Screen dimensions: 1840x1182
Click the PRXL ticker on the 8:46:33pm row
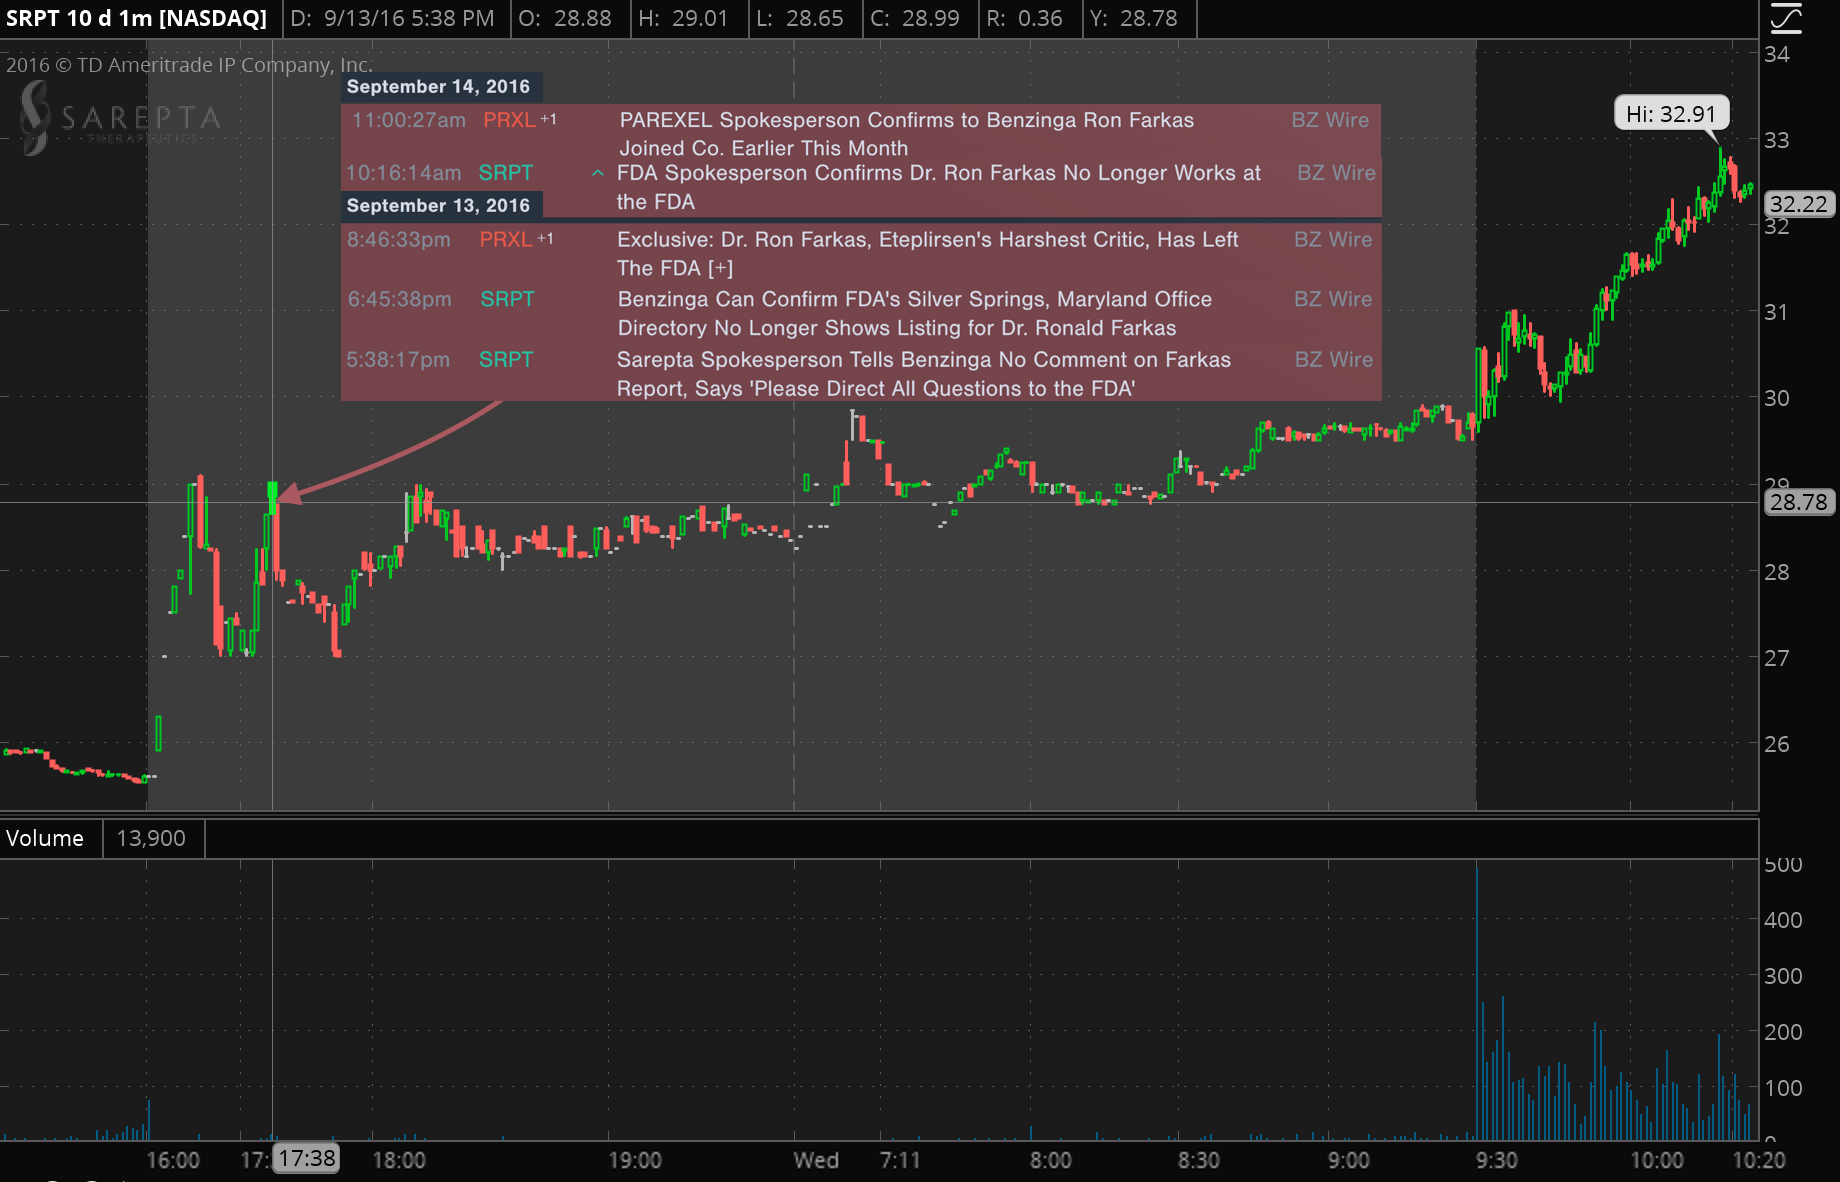(506, 240)
